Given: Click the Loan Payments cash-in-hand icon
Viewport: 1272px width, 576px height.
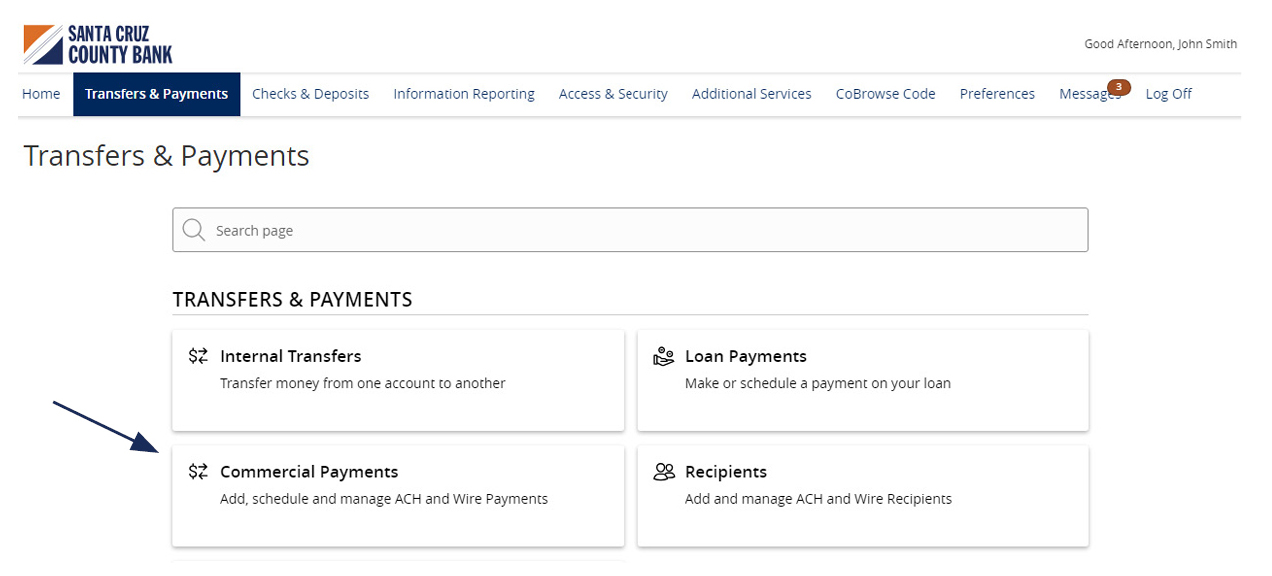Looking at the screenshot, I should point(662,355).
